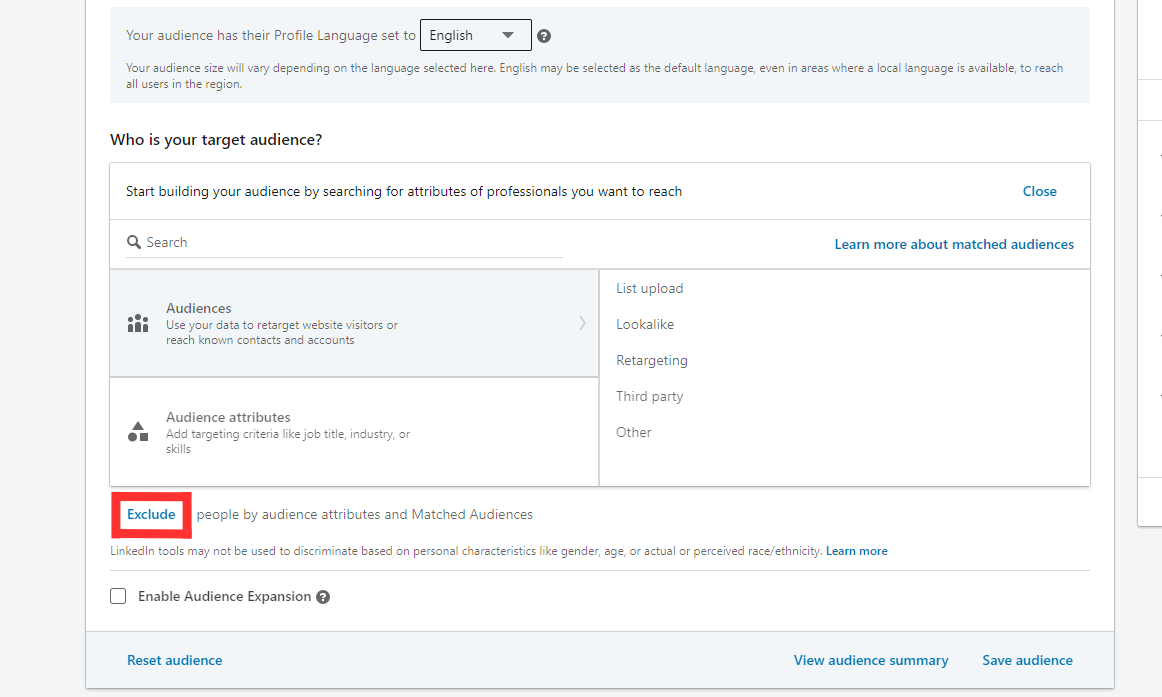
Task: Click the Audience attributes shapes icon
Action: point(138,431)
